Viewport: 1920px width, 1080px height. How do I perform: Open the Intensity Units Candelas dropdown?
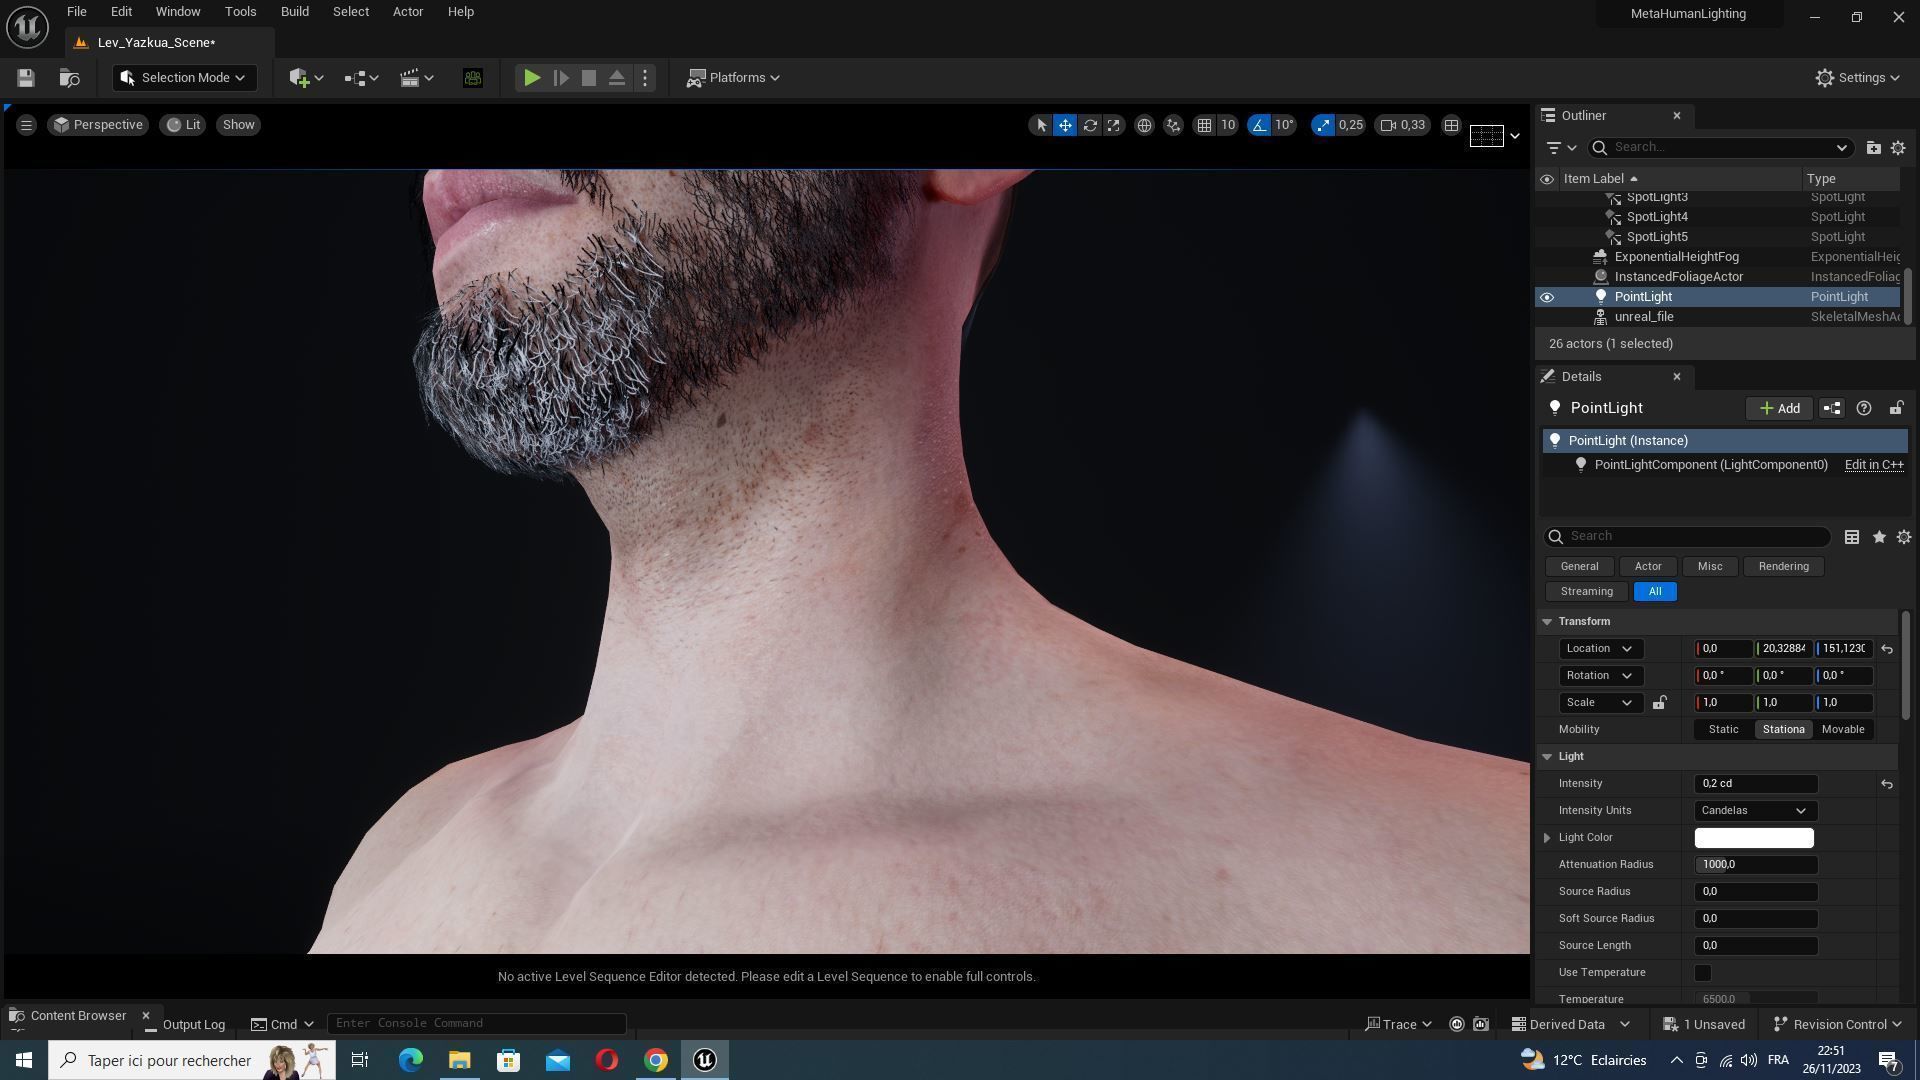(1755, 811)
